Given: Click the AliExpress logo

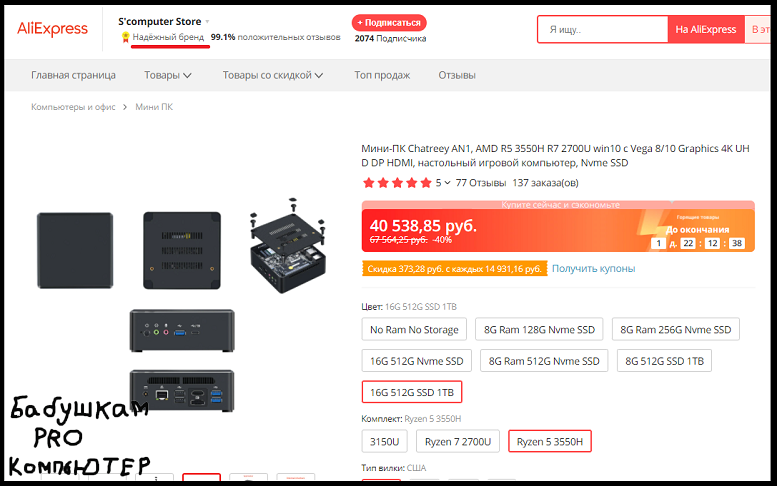Looking at the screenshot, I should coord(53,29).
